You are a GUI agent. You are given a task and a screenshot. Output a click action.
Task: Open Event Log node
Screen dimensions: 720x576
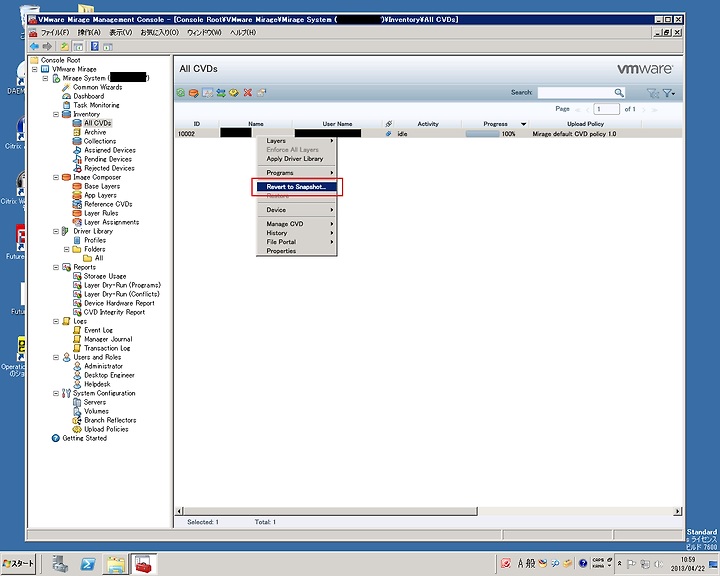coord(98,330)
